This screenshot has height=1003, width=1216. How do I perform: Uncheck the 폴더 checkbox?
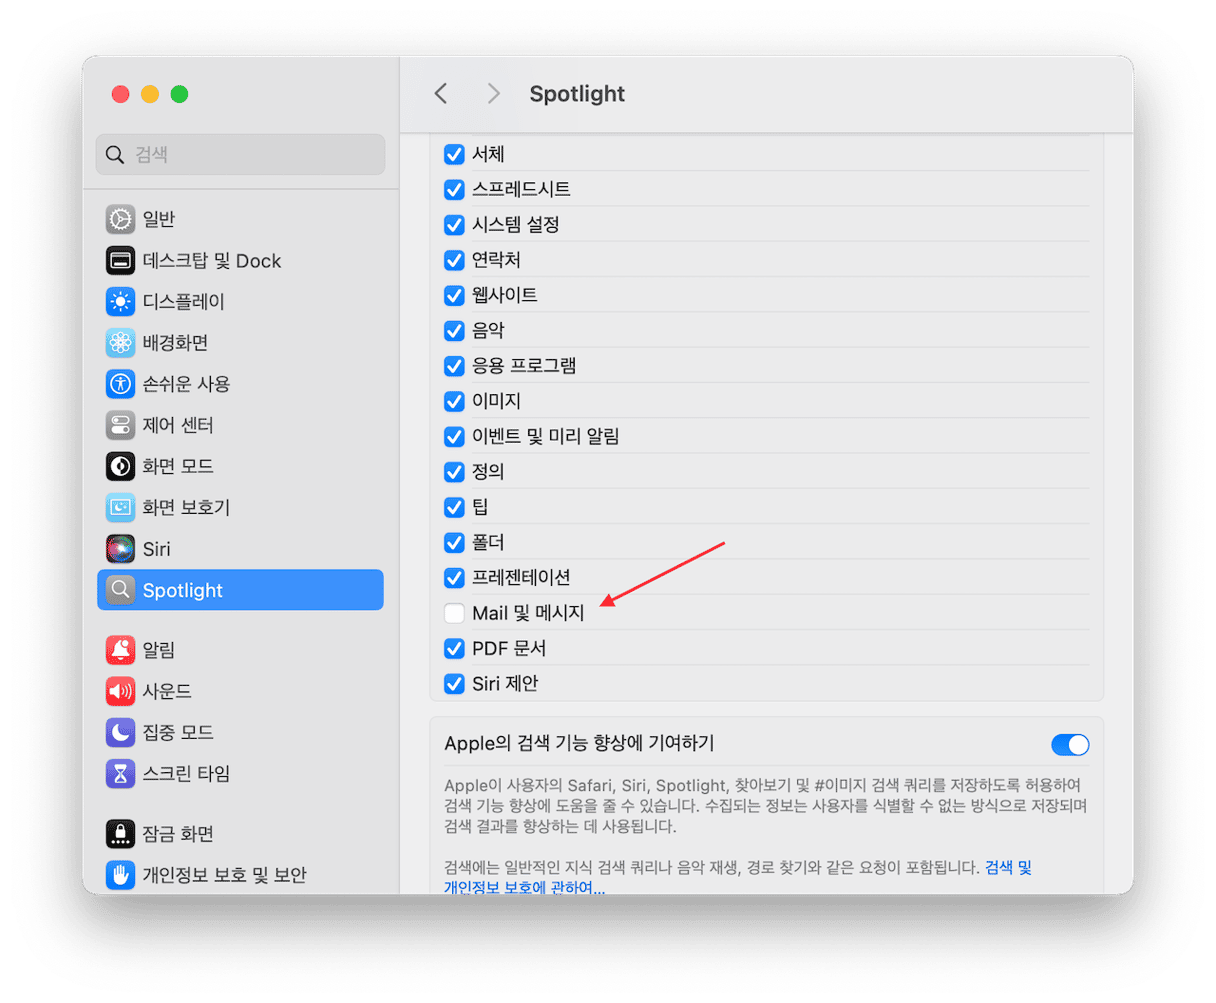[x=454, y=543]
